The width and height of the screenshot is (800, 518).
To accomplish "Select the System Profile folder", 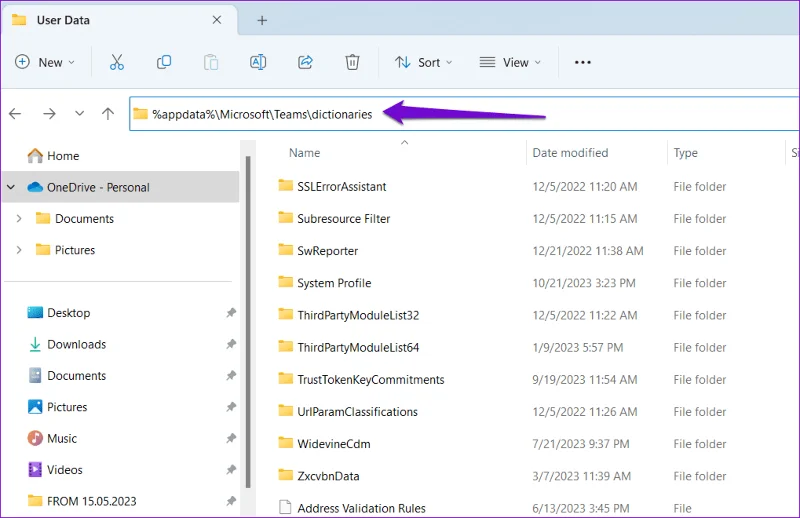I will 334,283.
